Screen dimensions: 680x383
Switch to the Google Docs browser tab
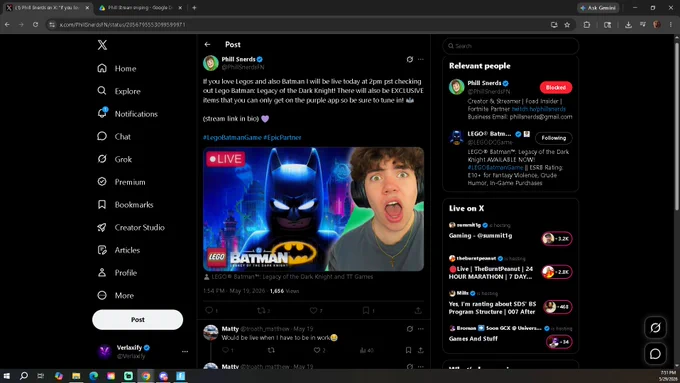pyautogui.click(x=140, y=8)
